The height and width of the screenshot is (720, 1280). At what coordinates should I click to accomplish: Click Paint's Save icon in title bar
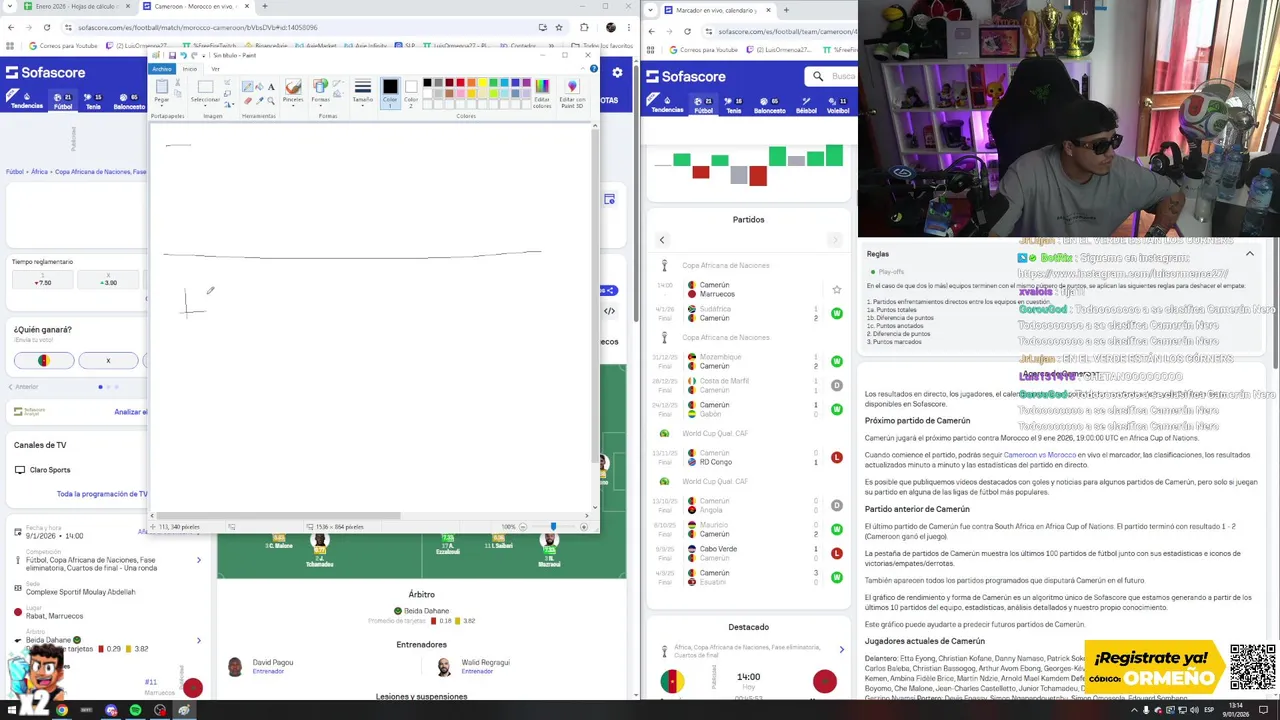coord(172,55)
